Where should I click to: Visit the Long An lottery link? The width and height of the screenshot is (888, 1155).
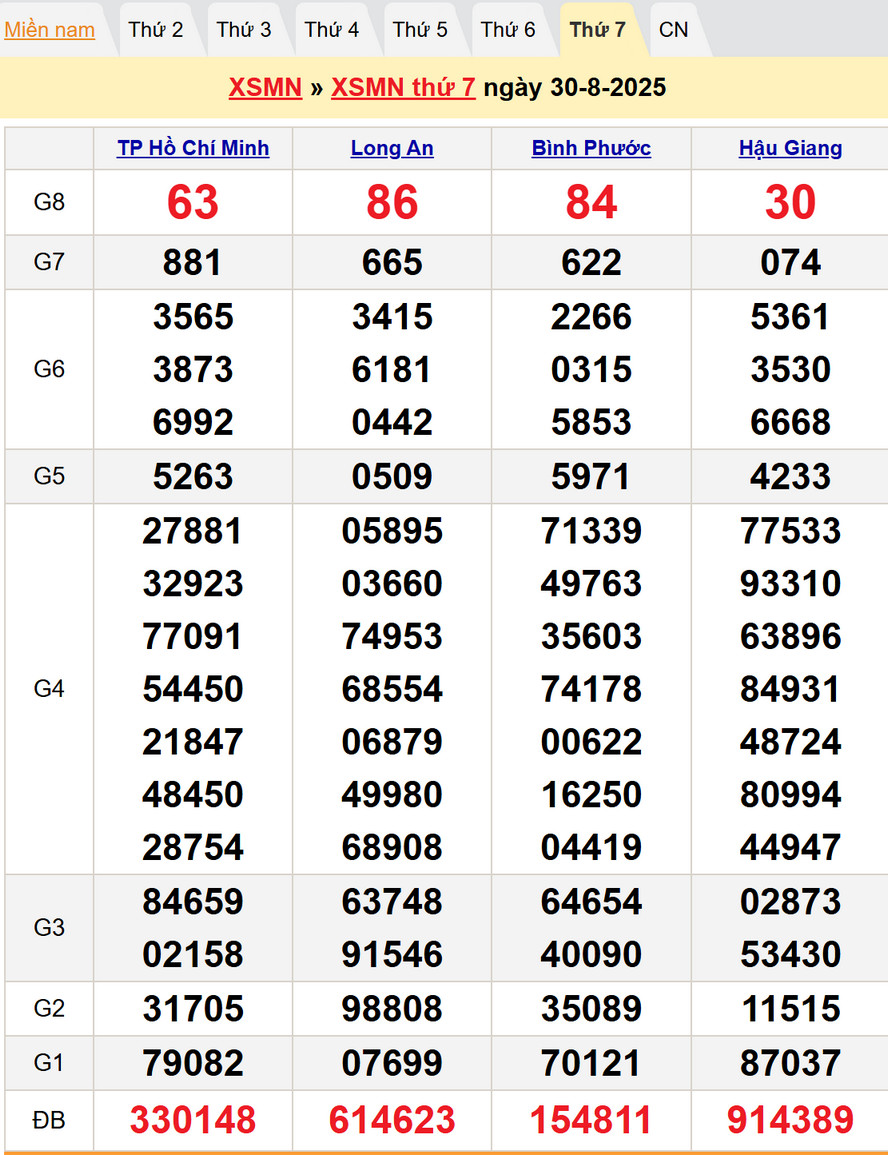(x=392, y=148)
